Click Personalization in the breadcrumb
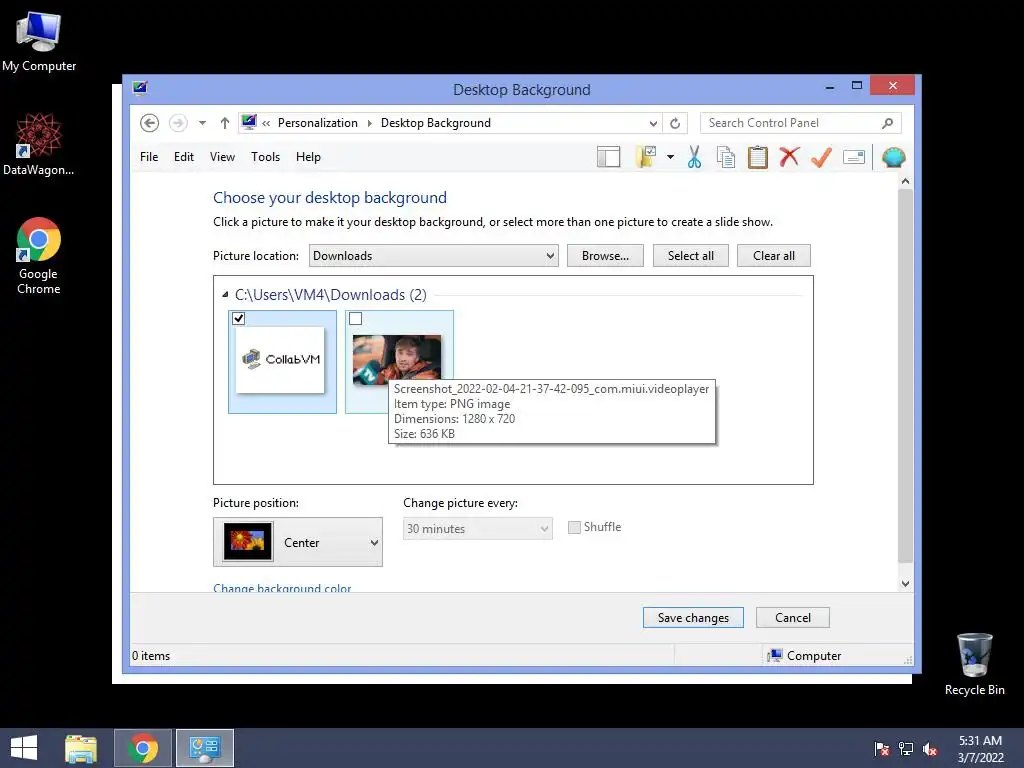This screenshot has height=768, width=1024. (317, 123)
